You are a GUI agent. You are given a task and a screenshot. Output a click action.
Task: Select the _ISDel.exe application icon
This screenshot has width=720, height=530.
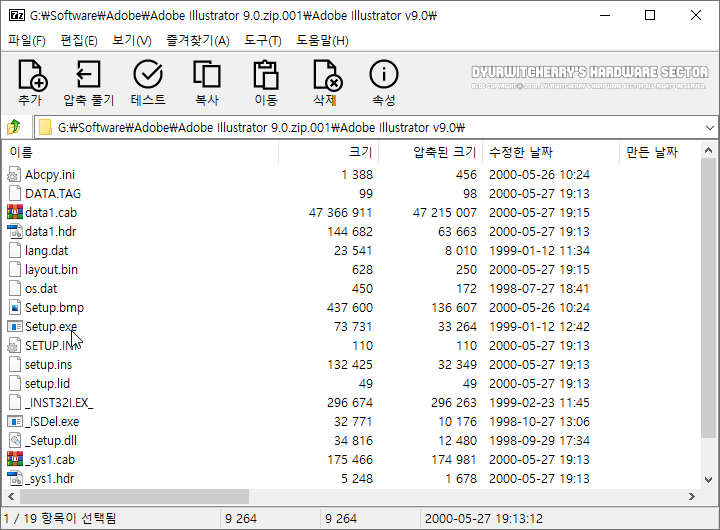tap(15, 421)
